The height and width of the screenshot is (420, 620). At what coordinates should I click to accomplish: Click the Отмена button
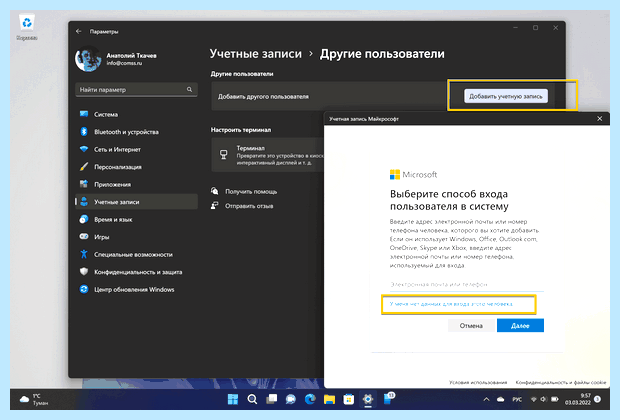471,325
